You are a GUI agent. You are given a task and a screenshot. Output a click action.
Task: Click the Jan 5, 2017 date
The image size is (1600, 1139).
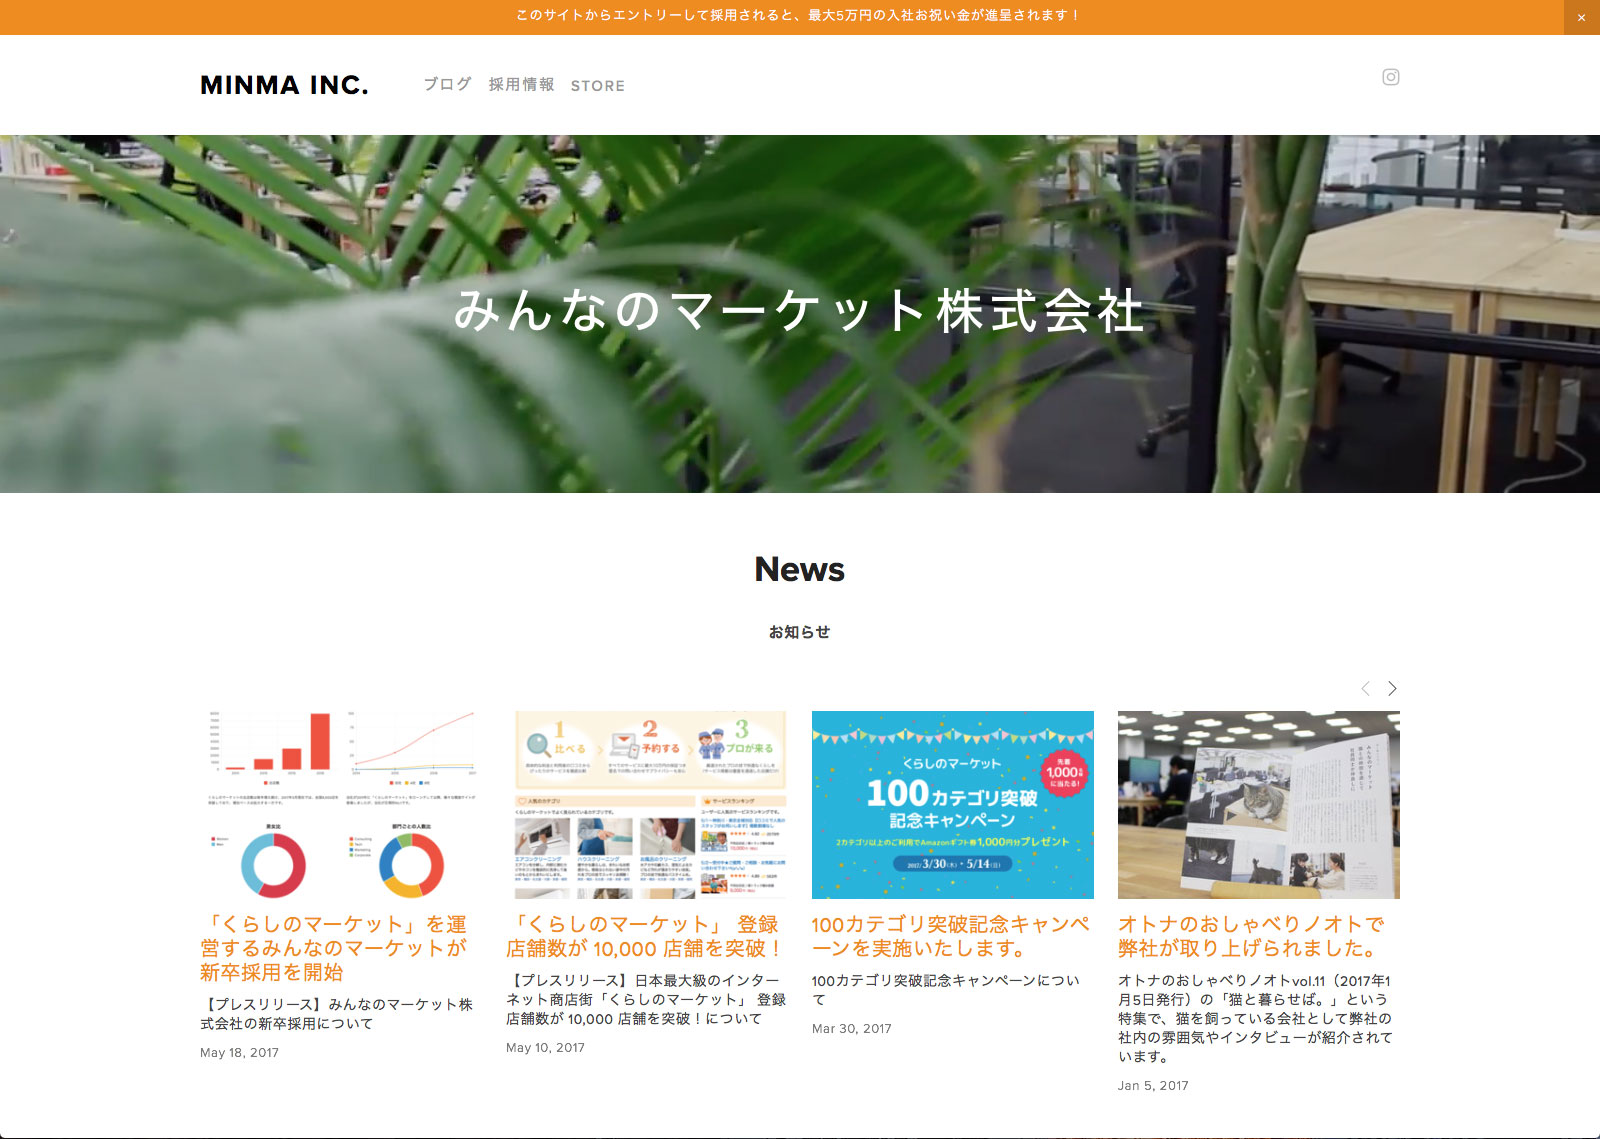click(x=1153, y=1085)
